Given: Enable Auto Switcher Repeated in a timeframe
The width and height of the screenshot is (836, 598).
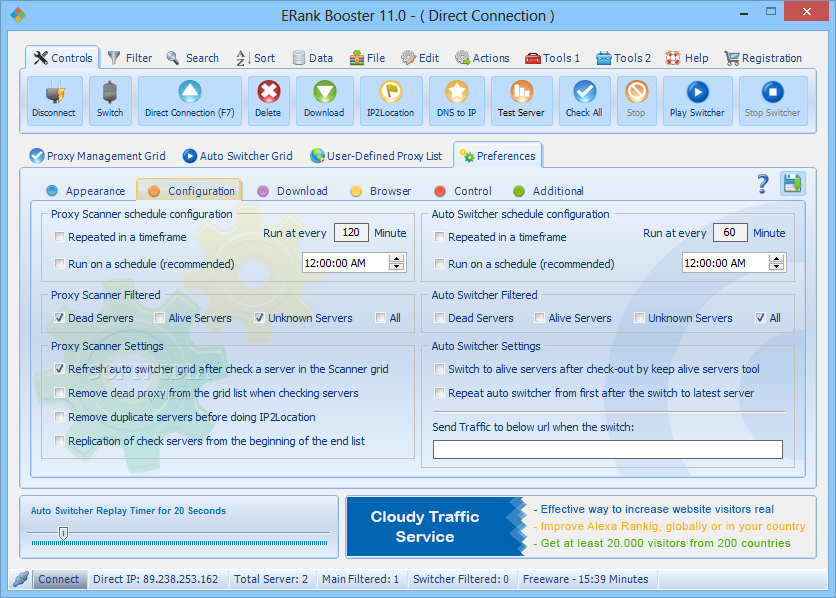Looking at the screenshot, I should 439,237.
